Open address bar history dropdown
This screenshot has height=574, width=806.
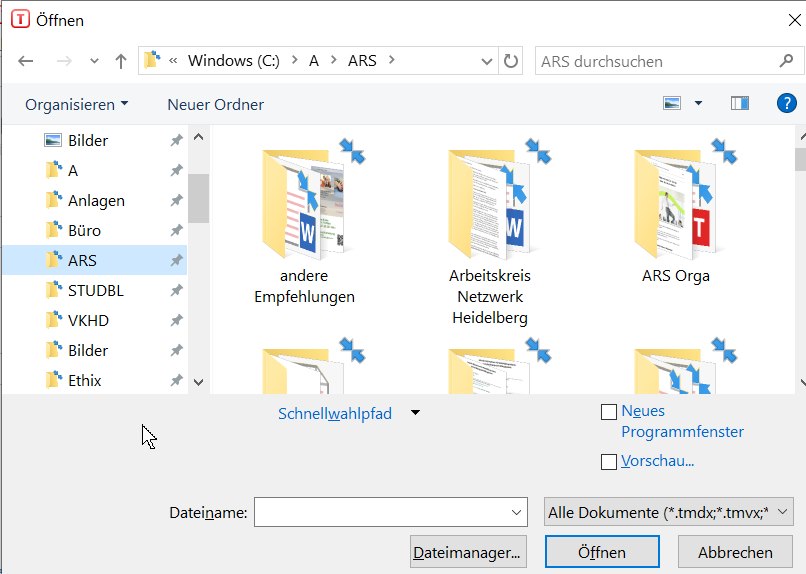click(x=486, y=62)
